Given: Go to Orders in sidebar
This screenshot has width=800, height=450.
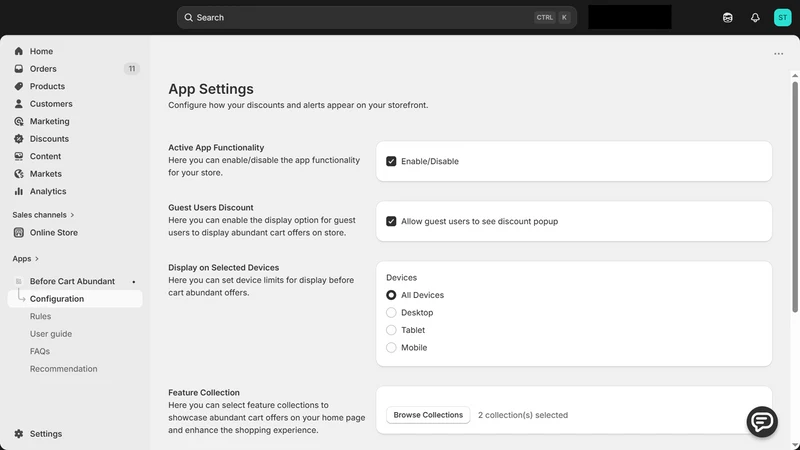Looking at the screenshot, I should pos(43,68).
